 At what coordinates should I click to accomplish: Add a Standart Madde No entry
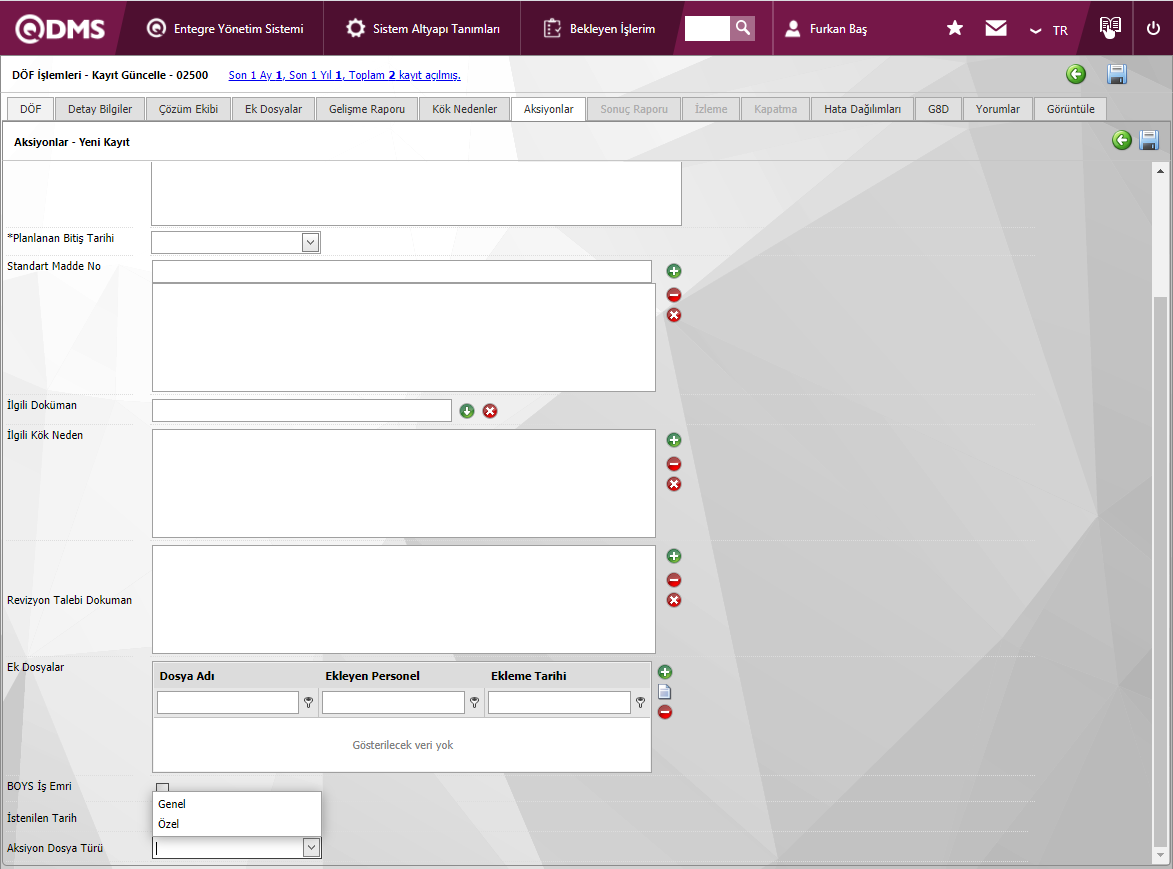(x=674, y=271)
